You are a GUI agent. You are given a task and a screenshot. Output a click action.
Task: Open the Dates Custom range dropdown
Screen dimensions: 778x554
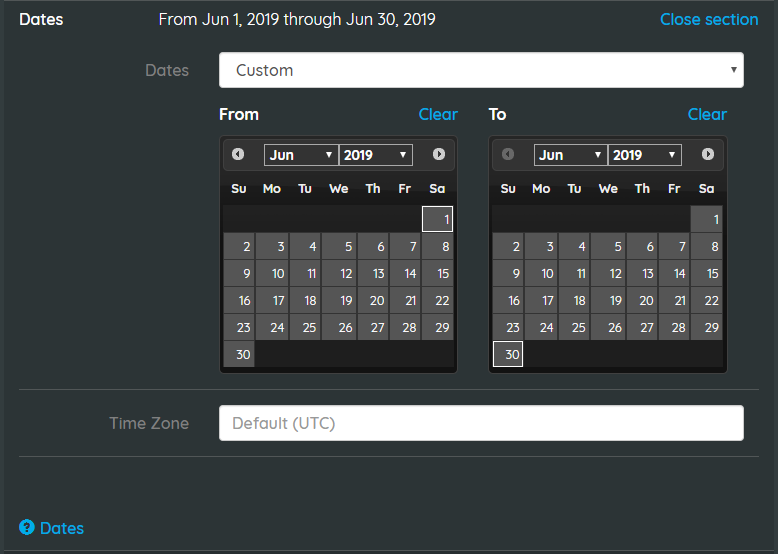481,70
